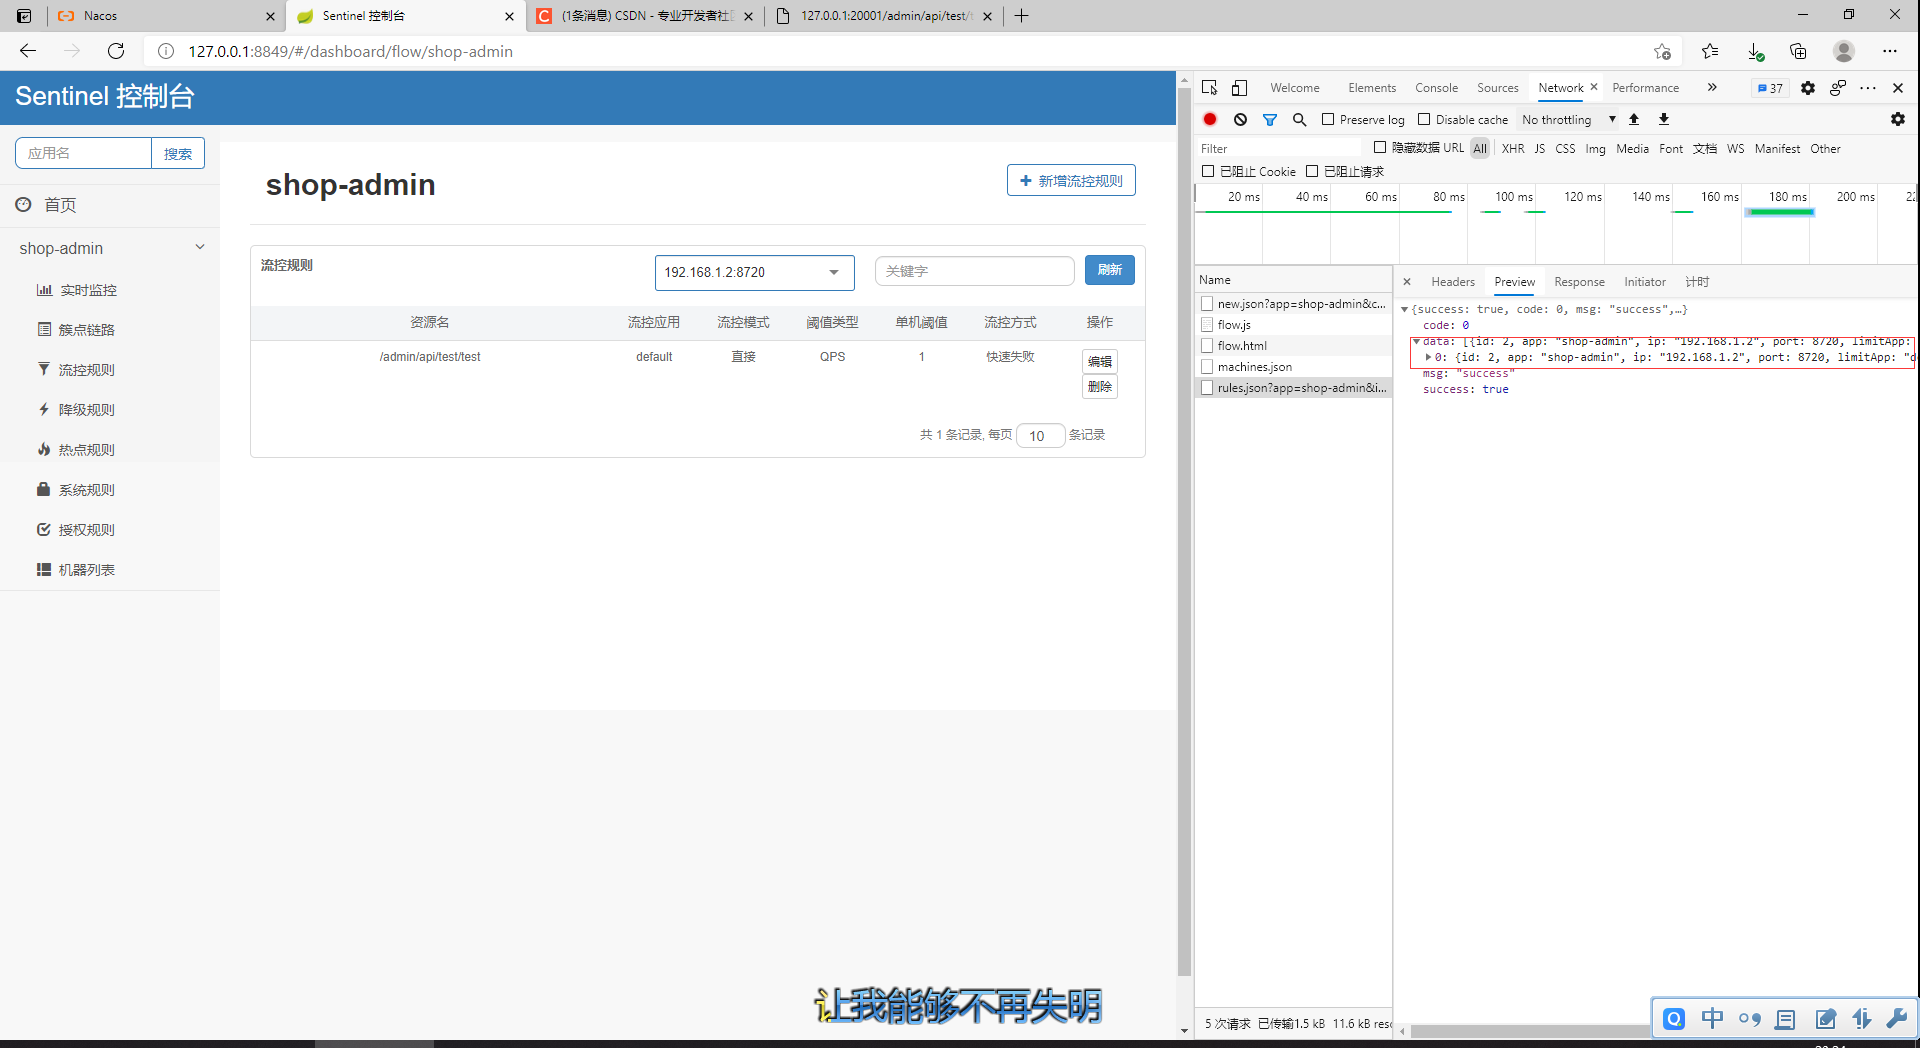Click the page vertical scrollbar thumb
This screenshot has height=1048, width=1920.
pyautogui.click(x=1184, y=531)
